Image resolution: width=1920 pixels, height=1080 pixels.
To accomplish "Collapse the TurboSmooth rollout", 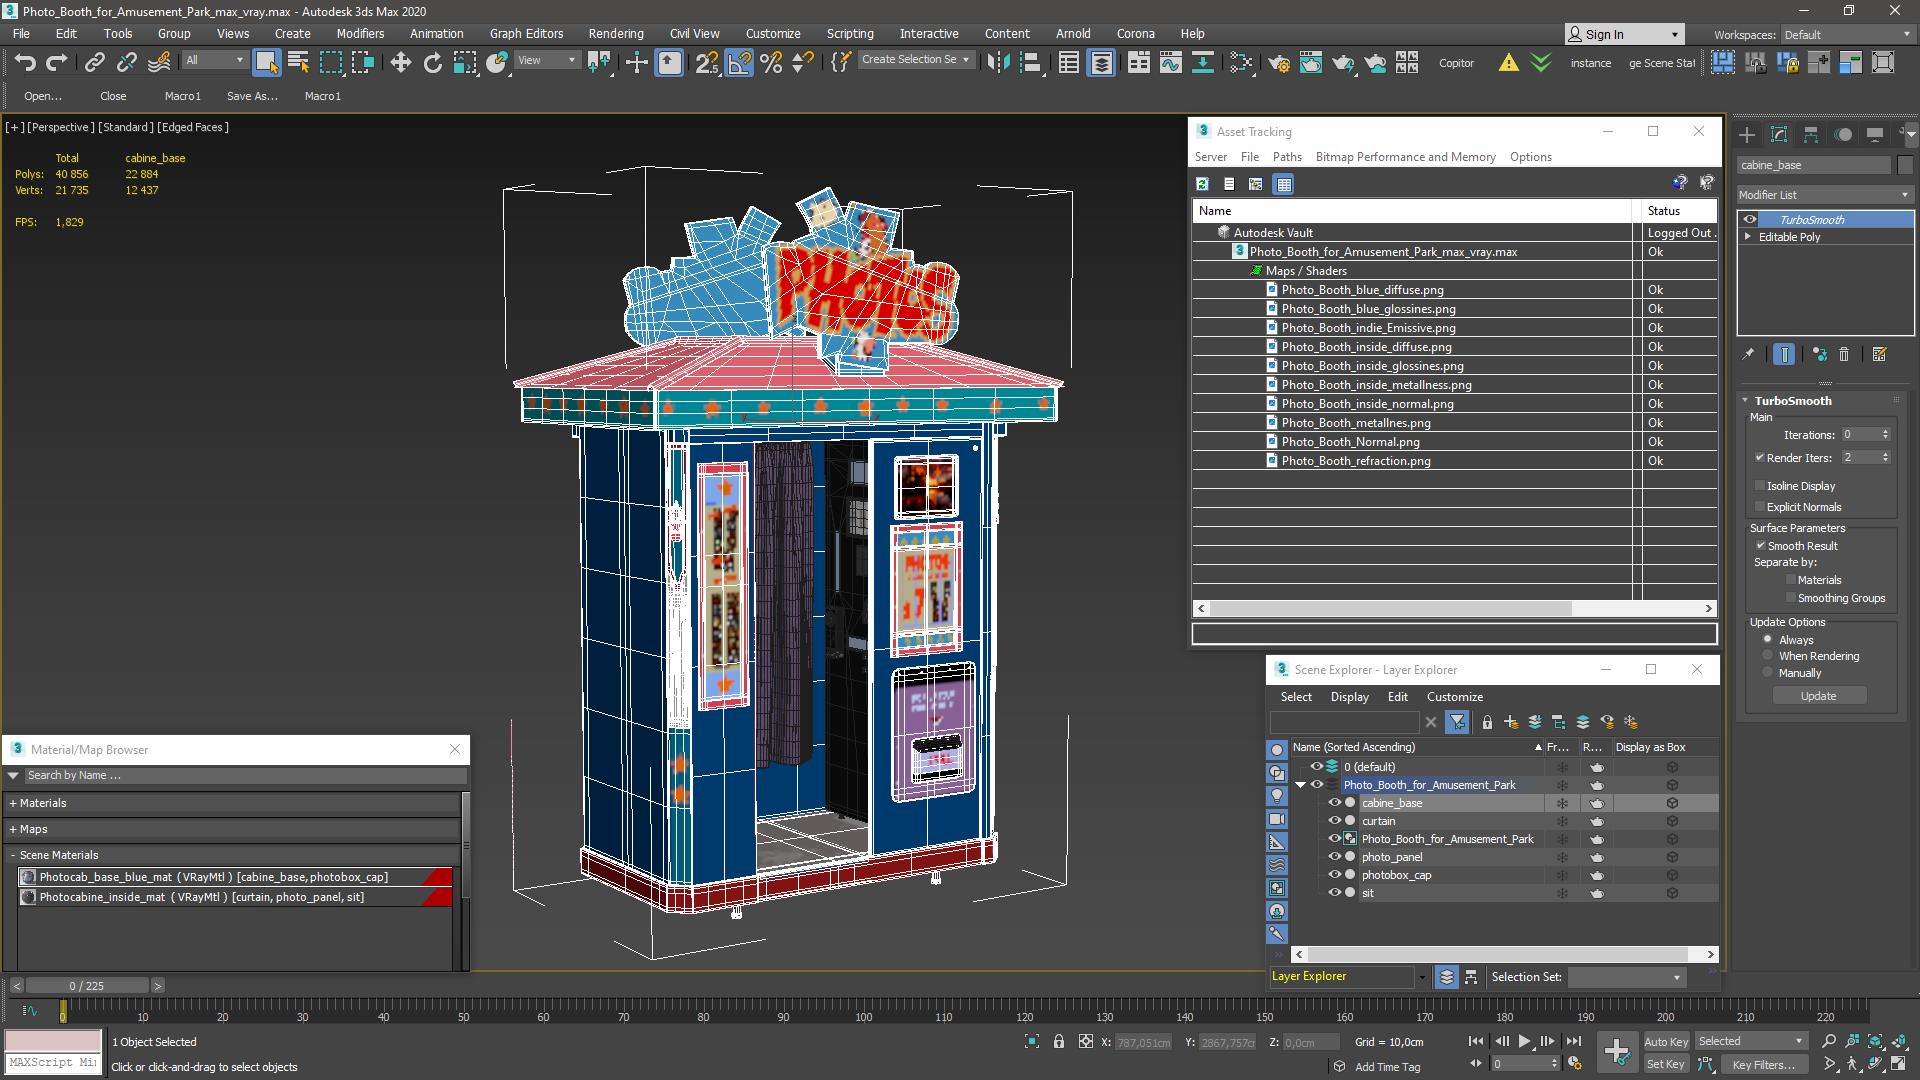I will pyautogui.click(x=1745, y=401).
